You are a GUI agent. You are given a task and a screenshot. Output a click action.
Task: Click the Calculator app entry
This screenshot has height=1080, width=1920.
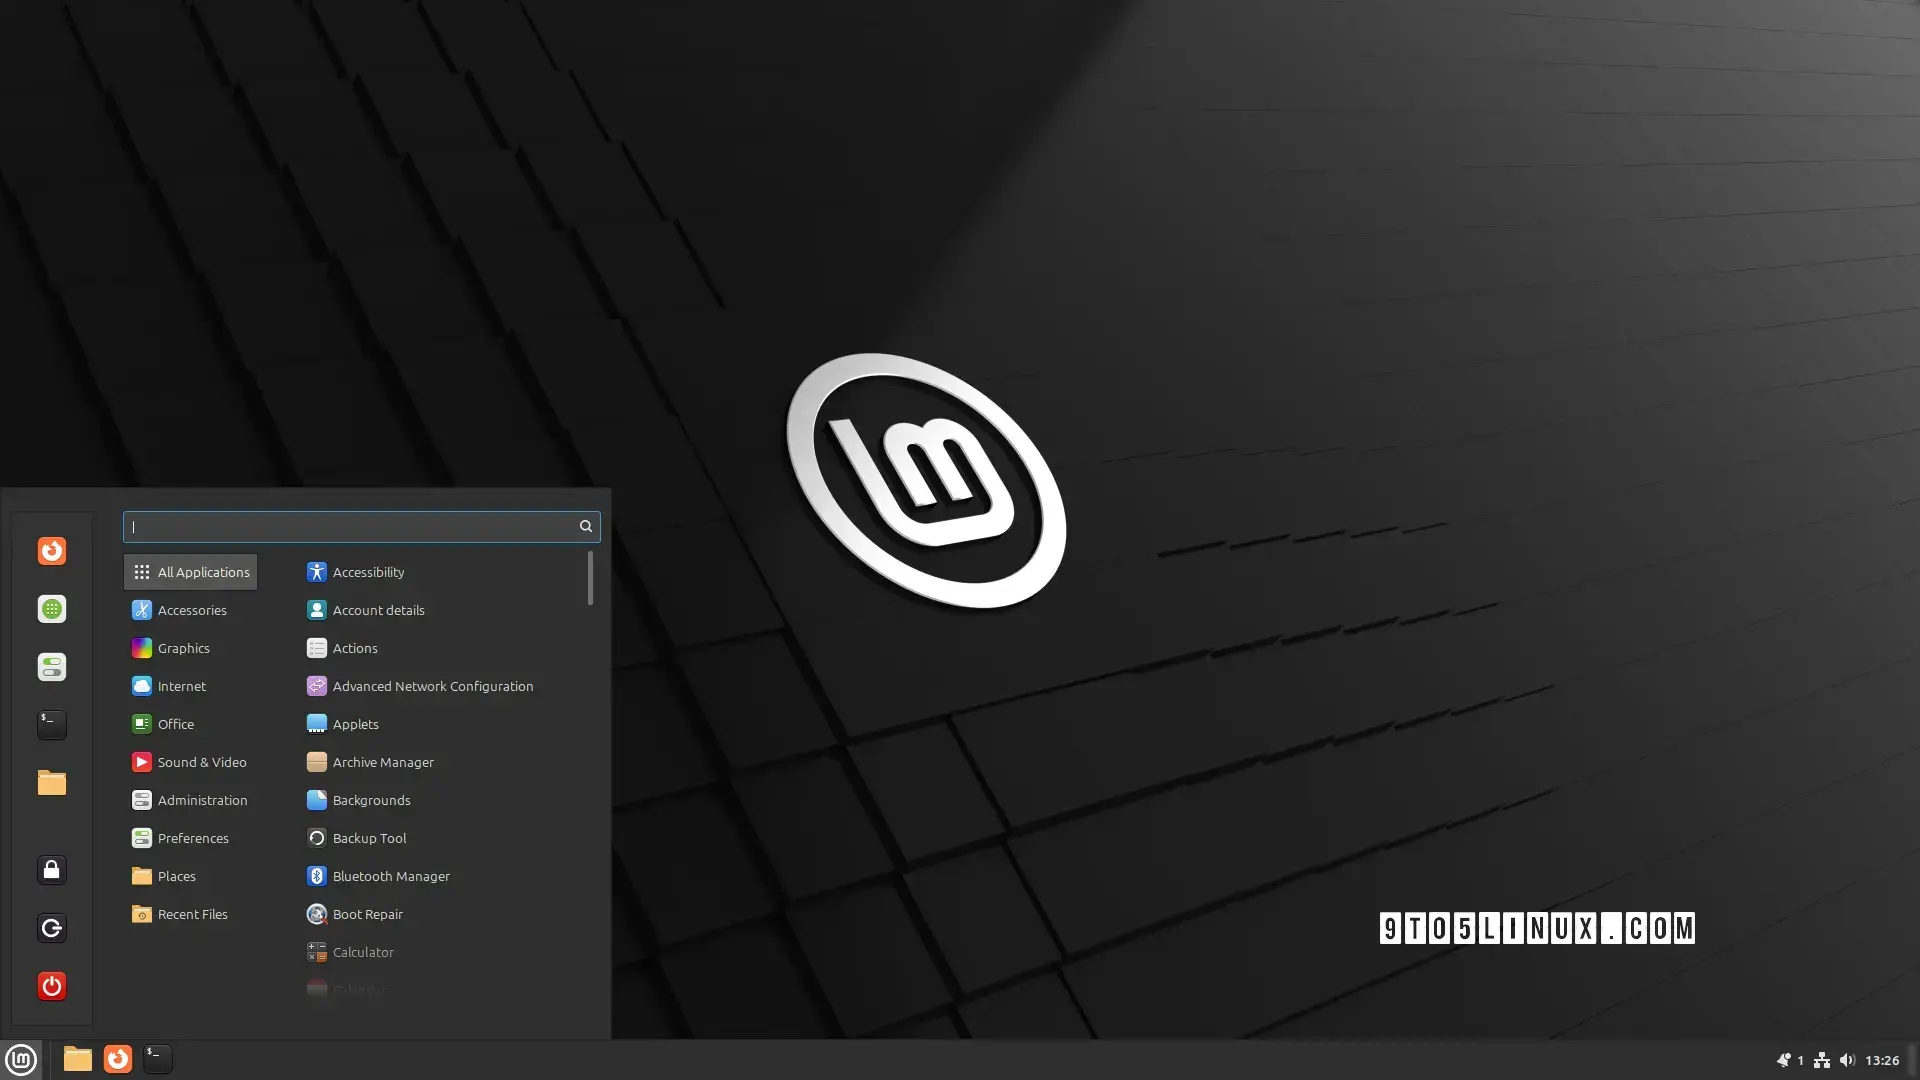(x=363, y=951)
